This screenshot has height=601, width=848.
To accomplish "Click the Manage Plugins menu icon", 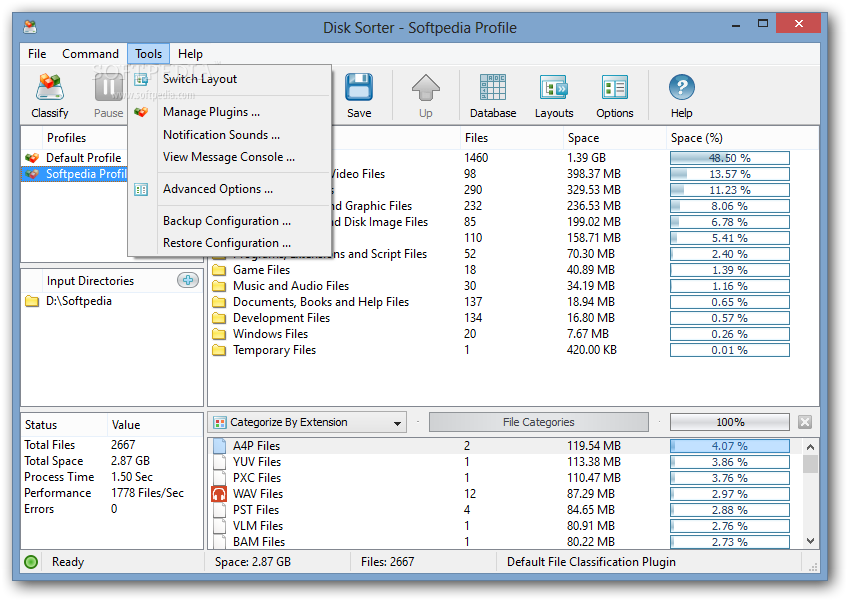I will coord(141,112).
